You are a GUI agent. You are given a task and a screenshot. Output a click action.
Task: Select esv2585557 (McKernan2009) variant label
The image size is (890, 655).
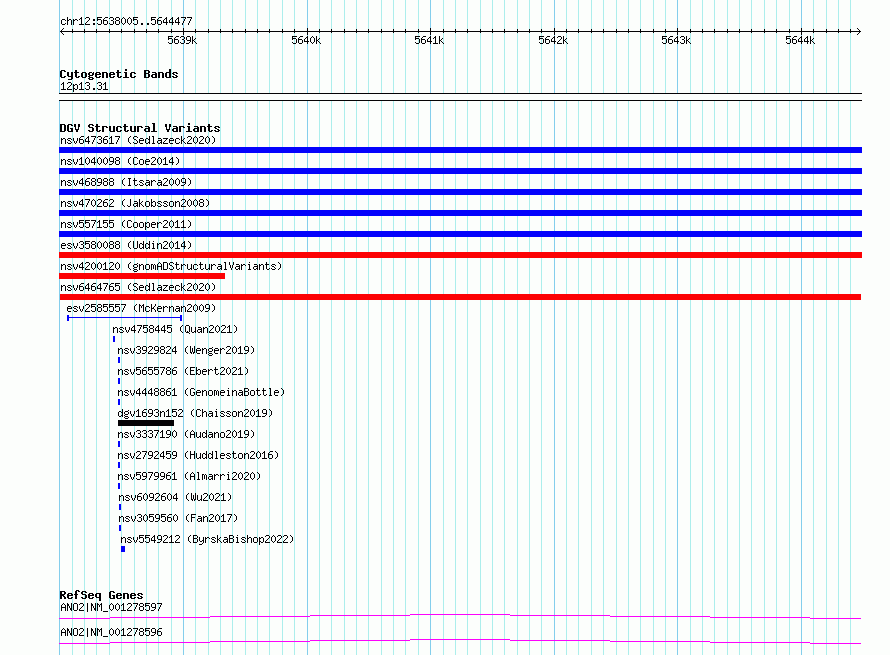pos(141,308)
